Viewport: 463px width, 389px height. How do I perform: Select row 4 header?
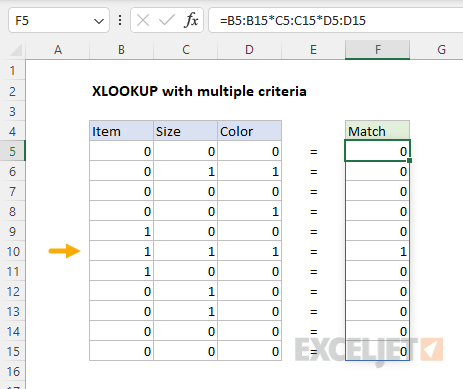click(x=13, y=131)
